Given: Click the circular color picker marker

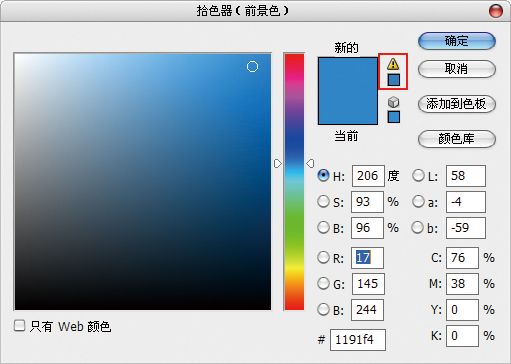Looking at the screenshot, I should click(x=252, y=67).
